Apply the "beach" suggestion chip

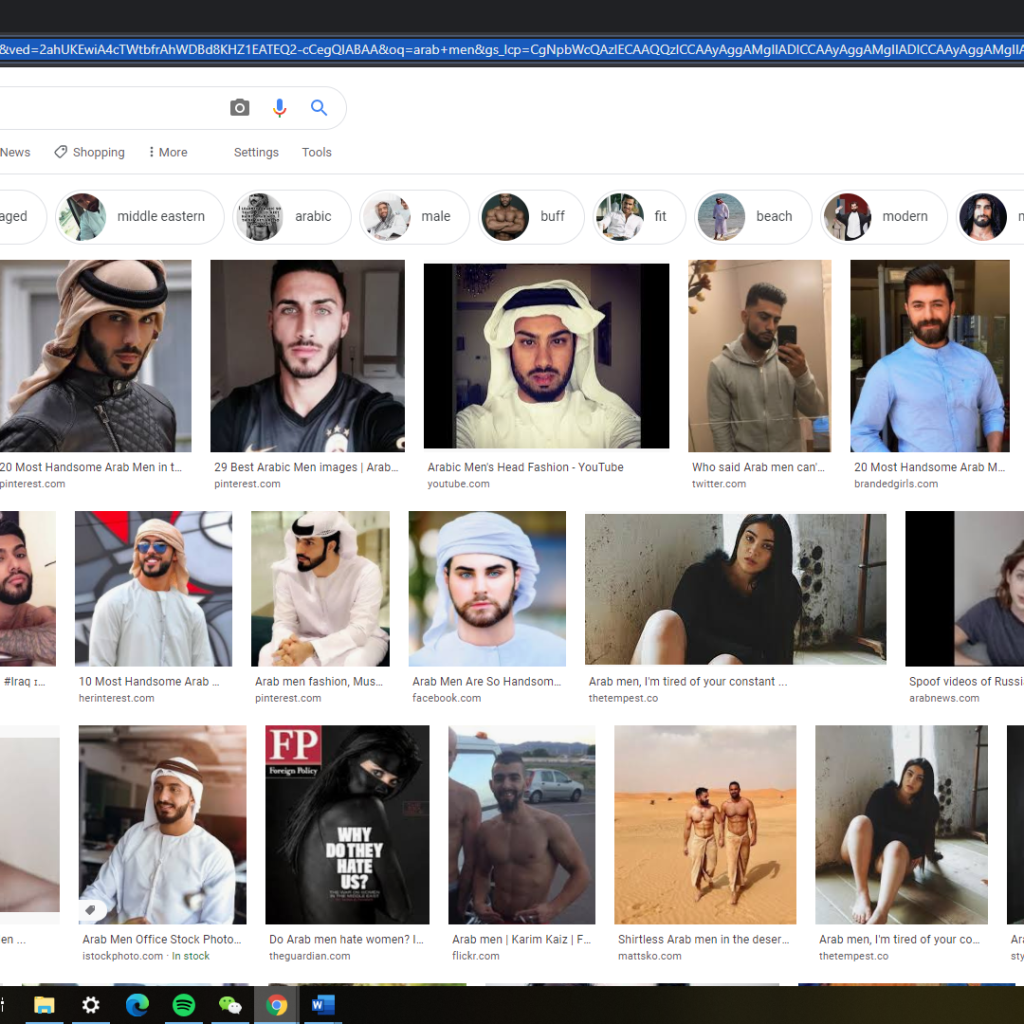pos(753,216)
